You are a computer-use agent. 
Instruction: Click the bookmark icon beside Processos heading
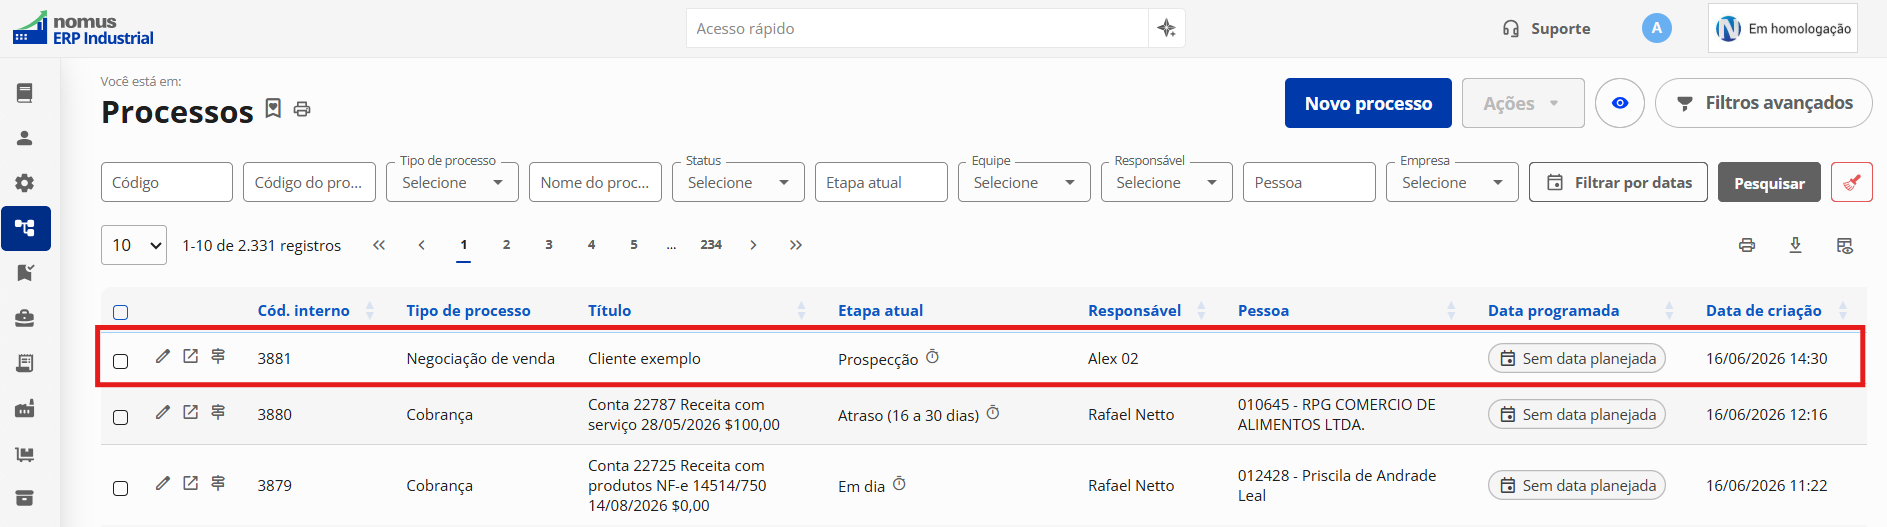point(273,108)
